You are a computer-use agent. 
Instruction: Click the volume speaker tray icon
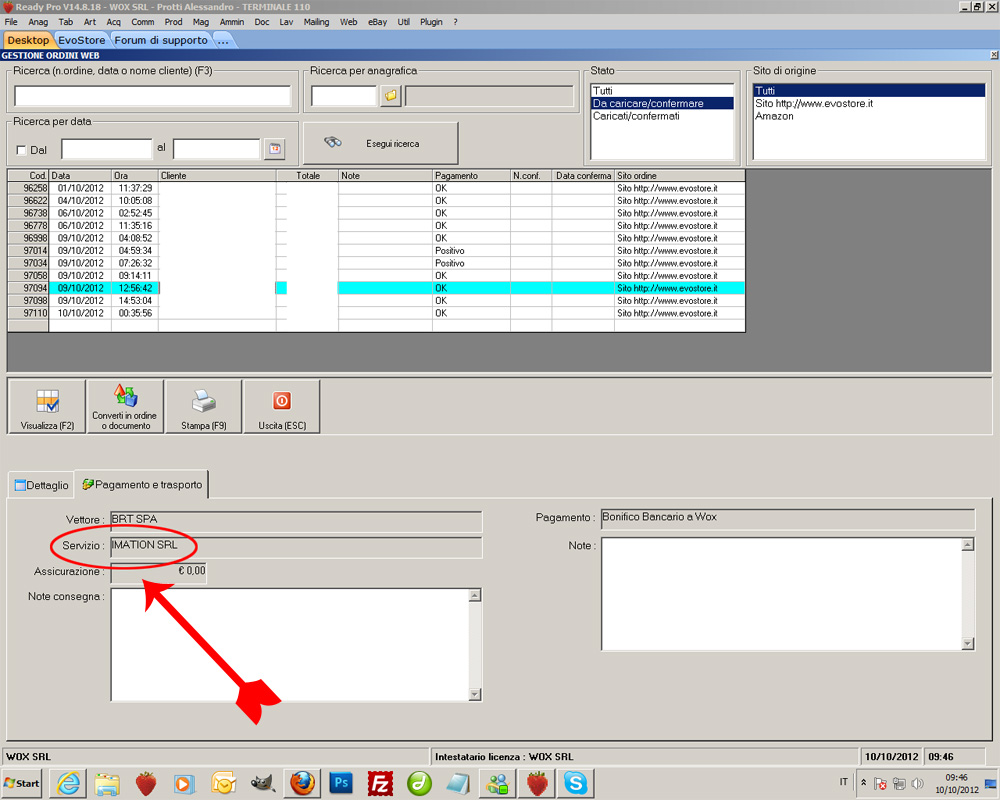(x=918, y=783)
